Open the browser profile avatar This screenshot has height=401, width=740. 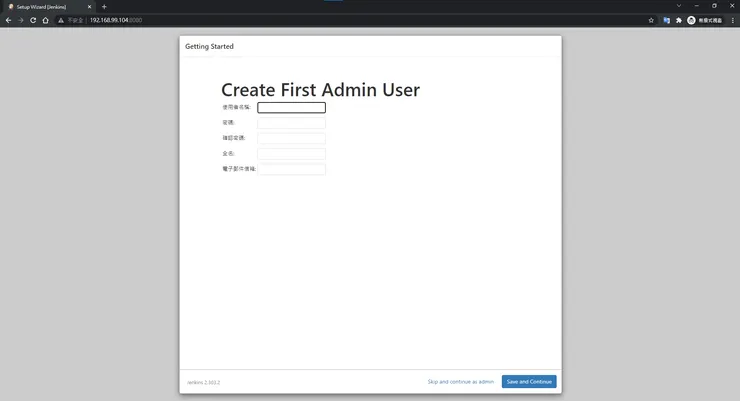click(x=691, y=20)
